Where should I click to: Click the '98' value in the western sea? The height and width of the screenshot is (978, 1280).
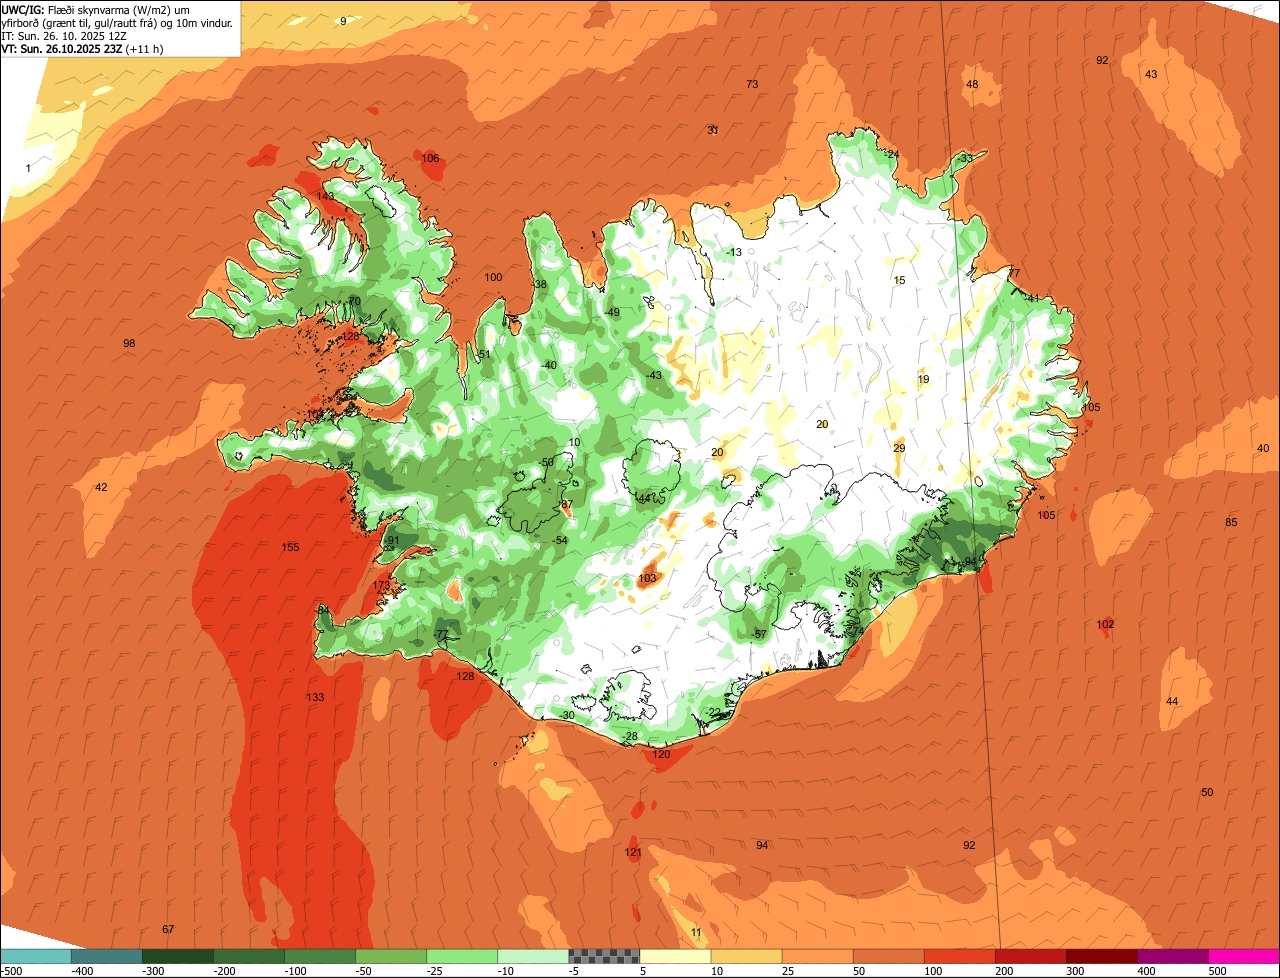point(129,343)
